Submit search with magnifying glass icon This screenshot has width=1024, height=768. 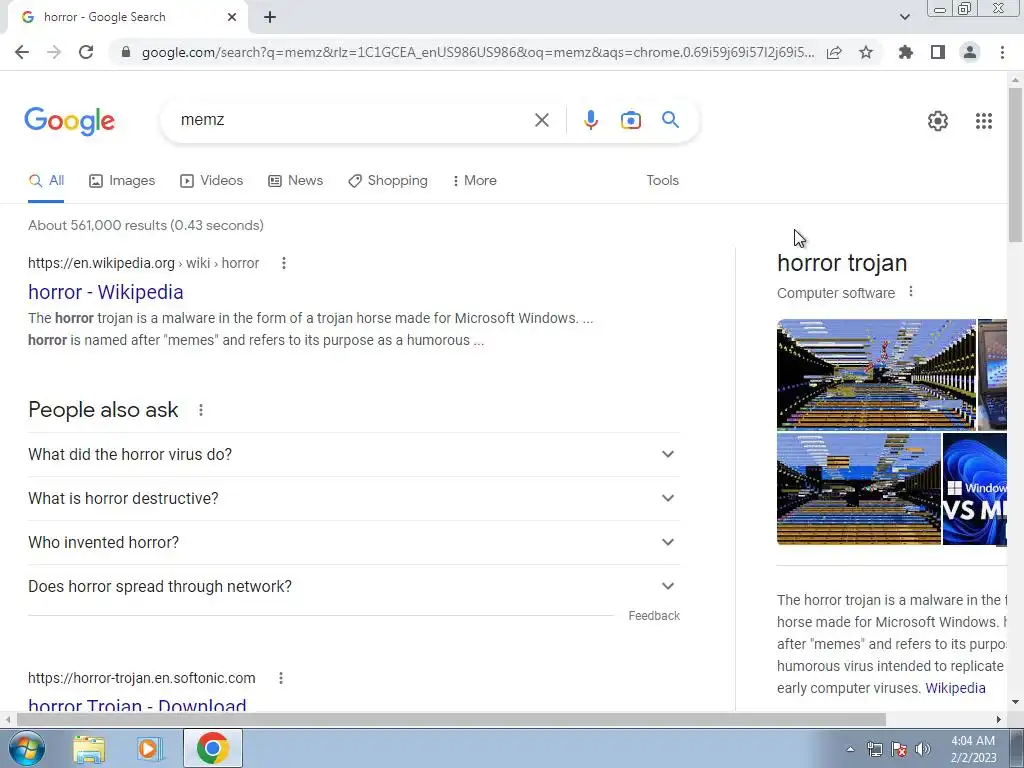tap(670, 120)
